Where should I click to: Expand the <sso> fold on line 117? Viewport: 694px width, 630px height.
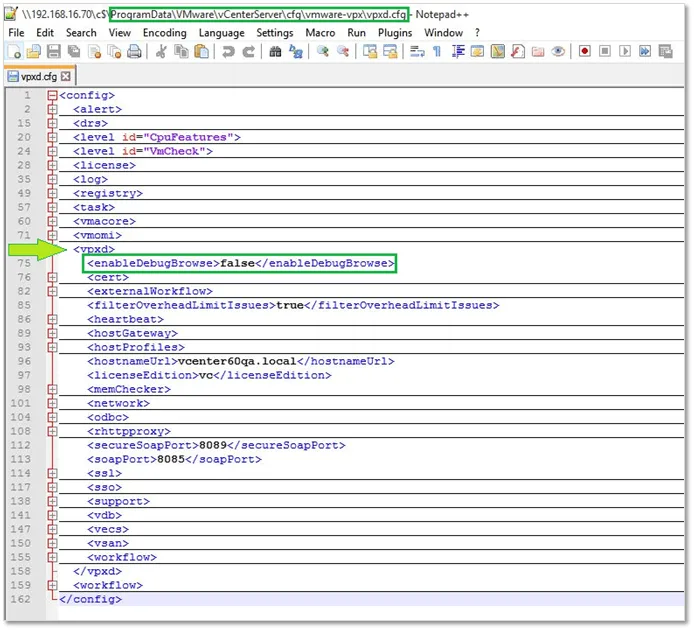point(52,487)
